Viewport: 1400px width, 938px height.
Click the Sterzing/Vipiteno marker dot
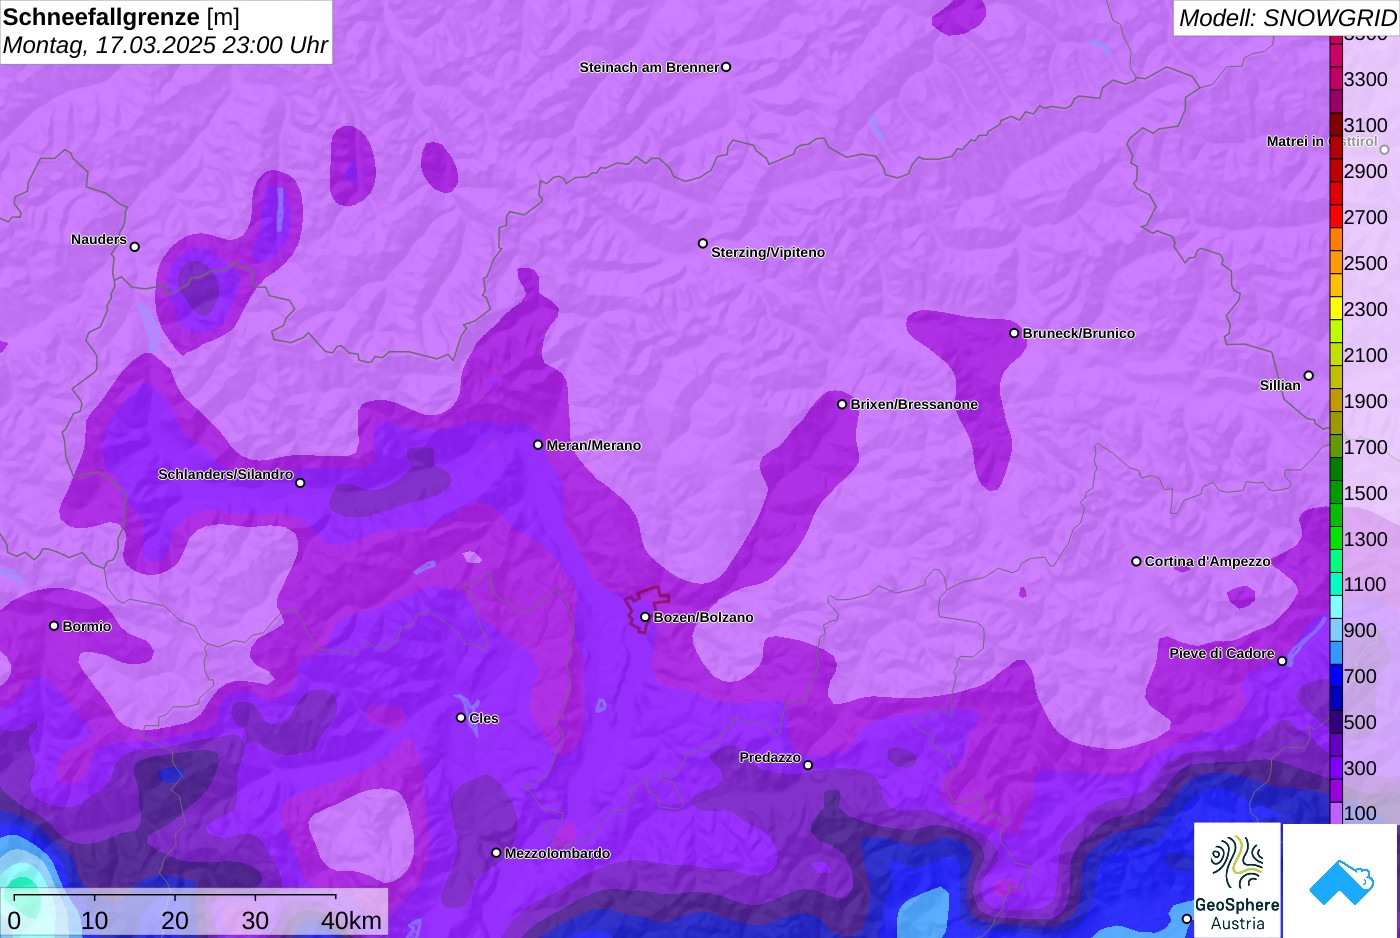[x=703, y=243]
